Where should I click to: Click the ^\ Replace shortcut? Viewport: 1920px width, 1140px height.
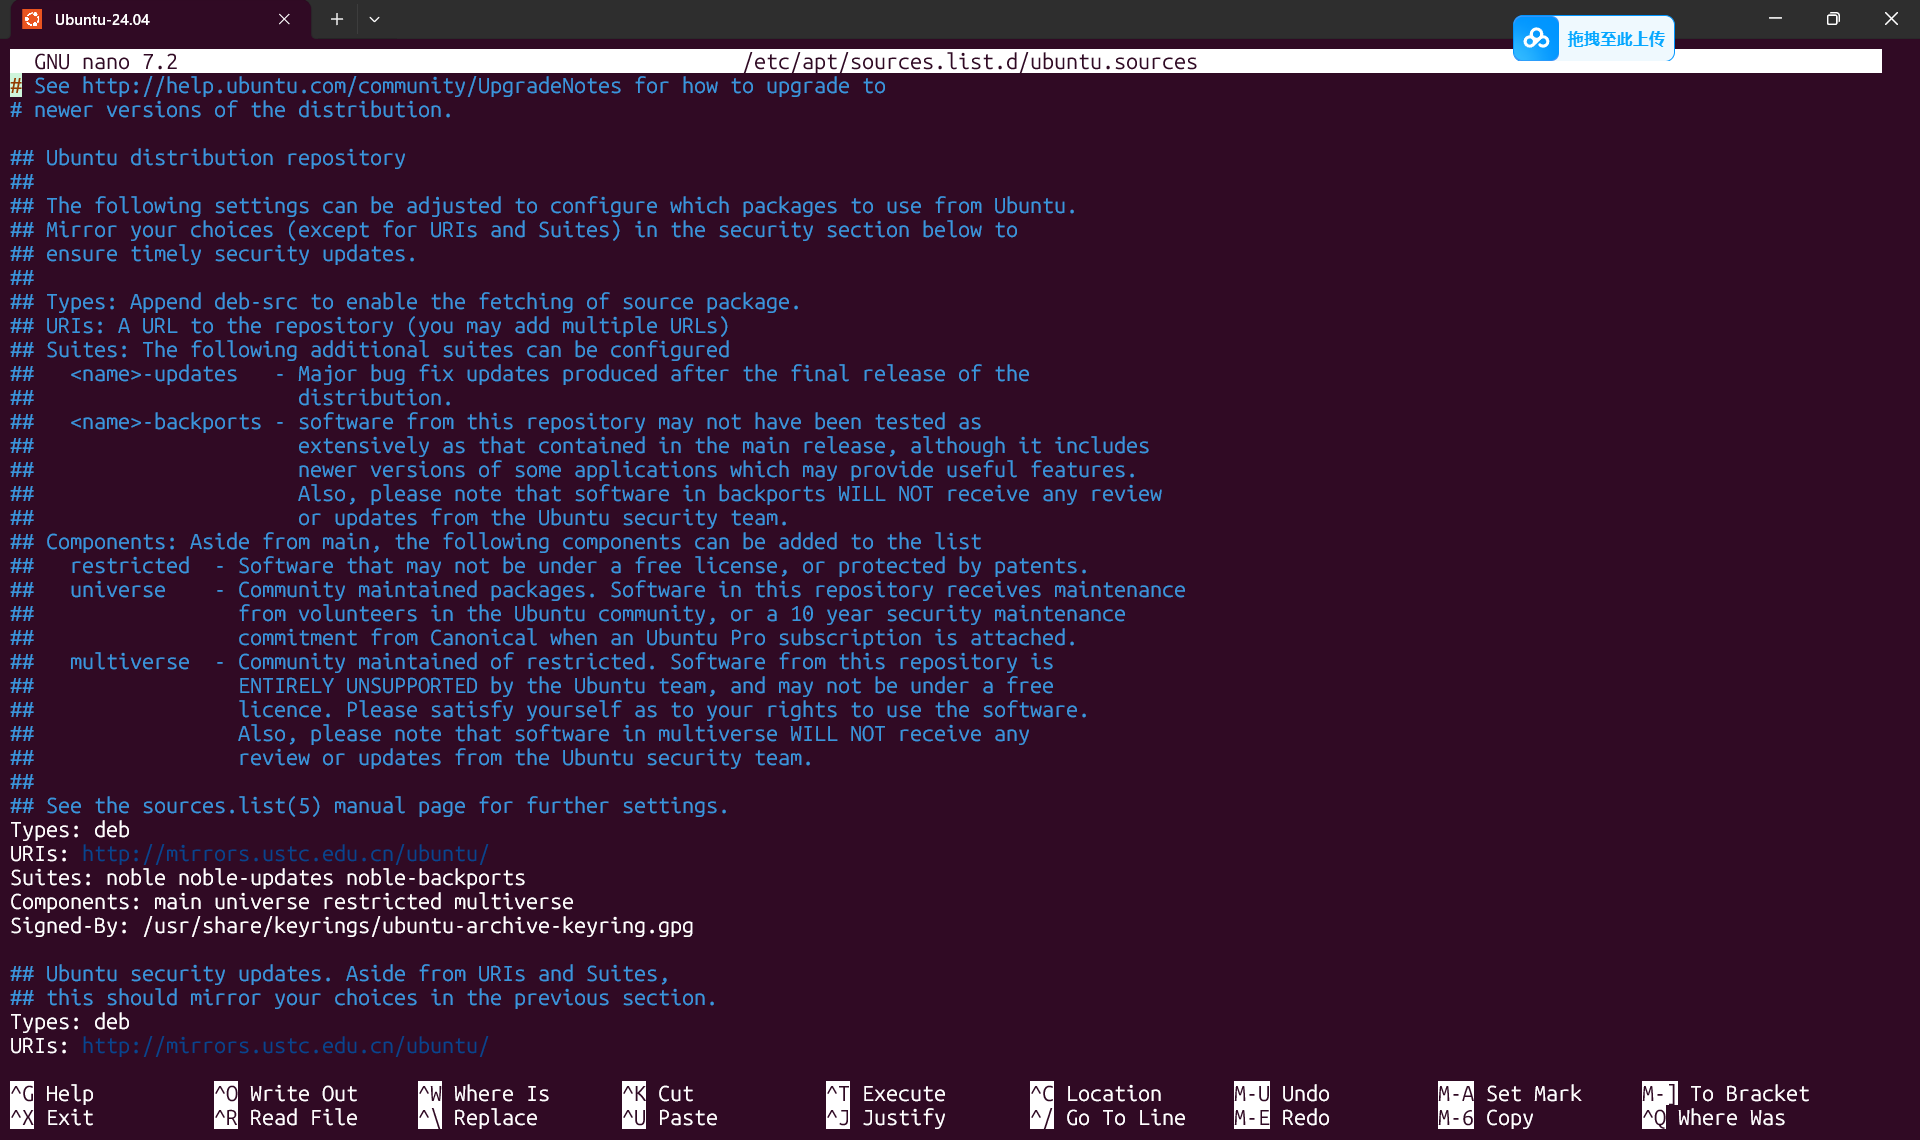pos(478,1118)
